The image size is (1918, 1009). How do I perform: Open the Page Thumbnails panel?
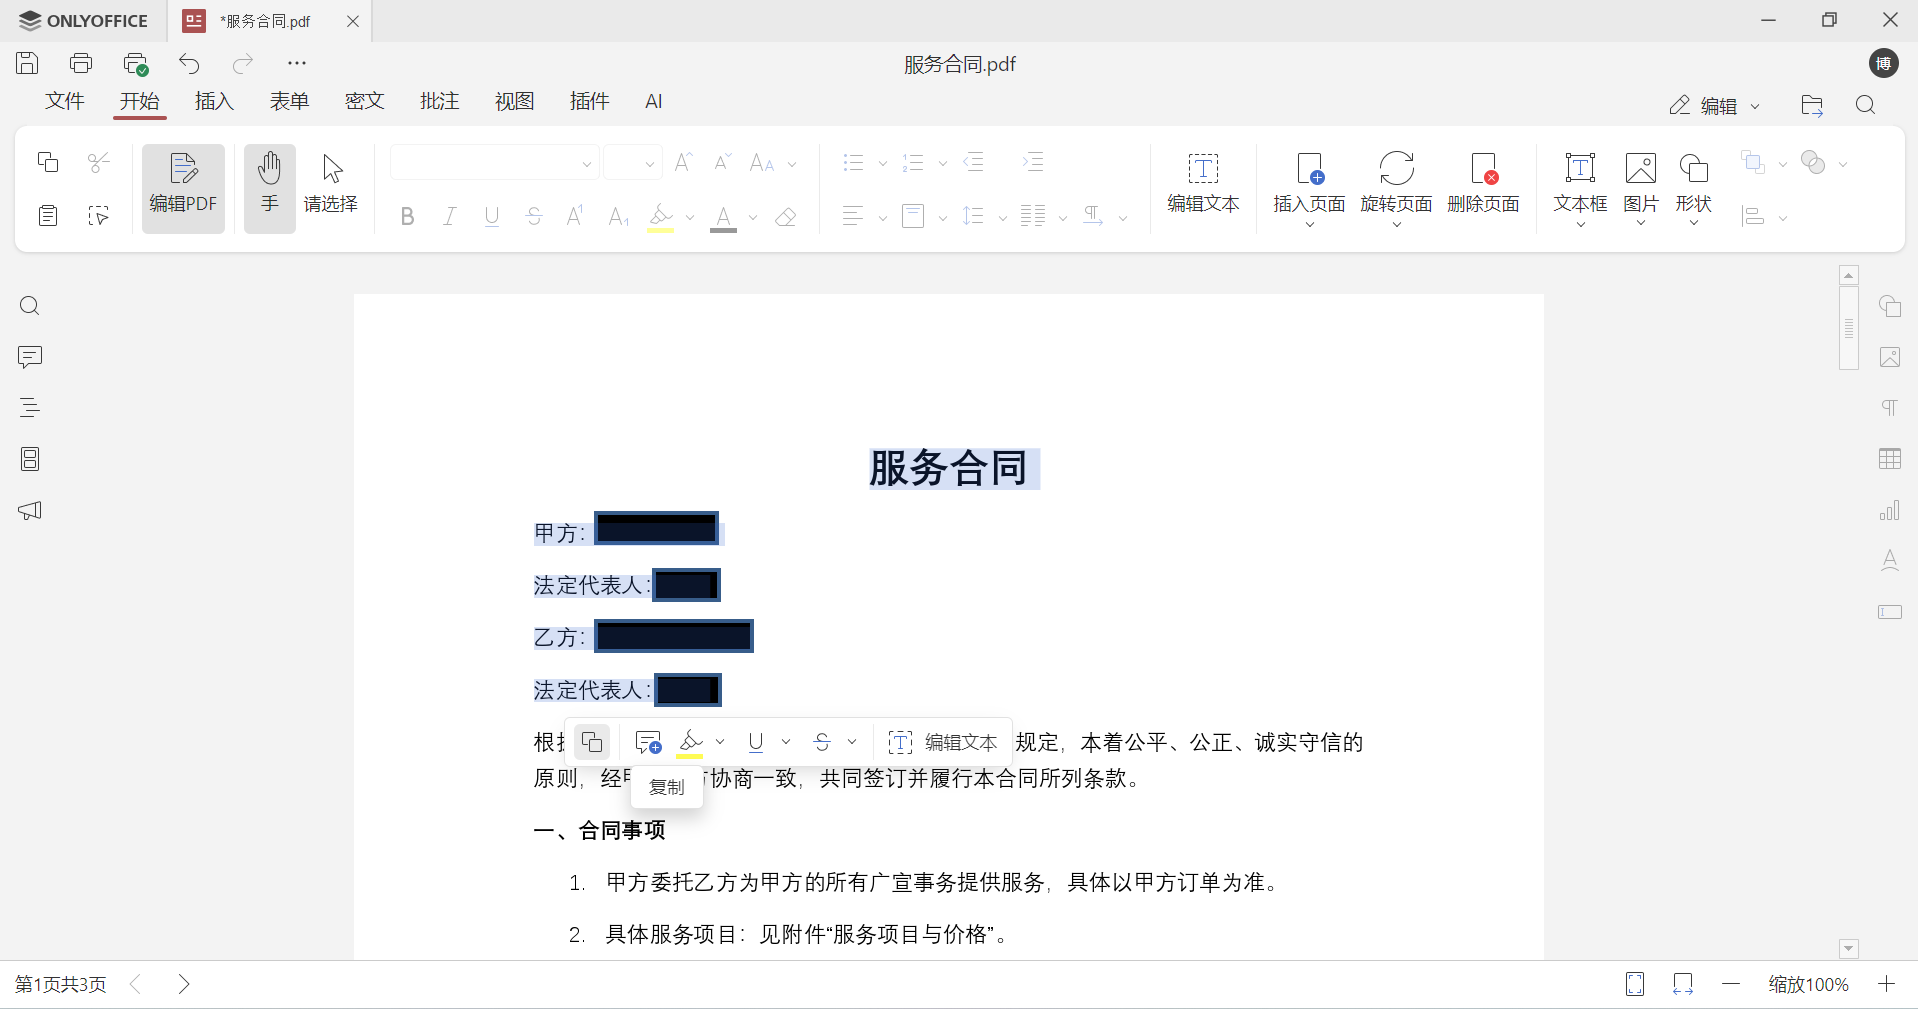(x=29, y=459)
